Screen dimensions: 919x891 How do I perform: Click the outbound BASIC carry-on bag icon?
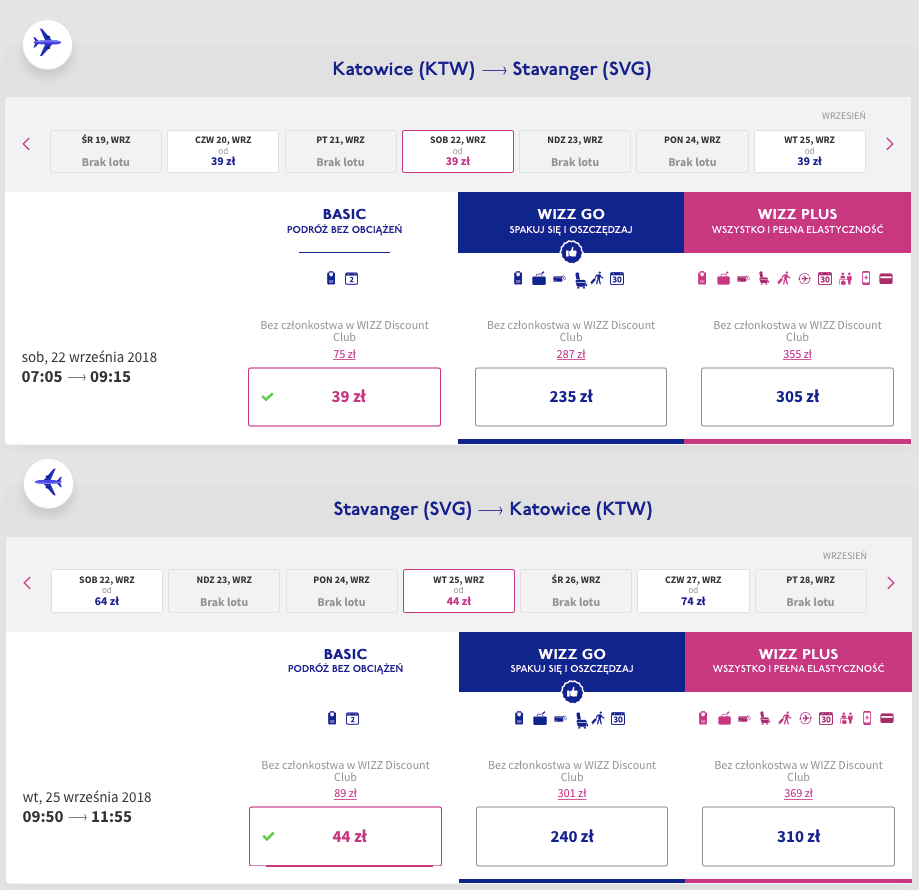click(x=331, y=278)
